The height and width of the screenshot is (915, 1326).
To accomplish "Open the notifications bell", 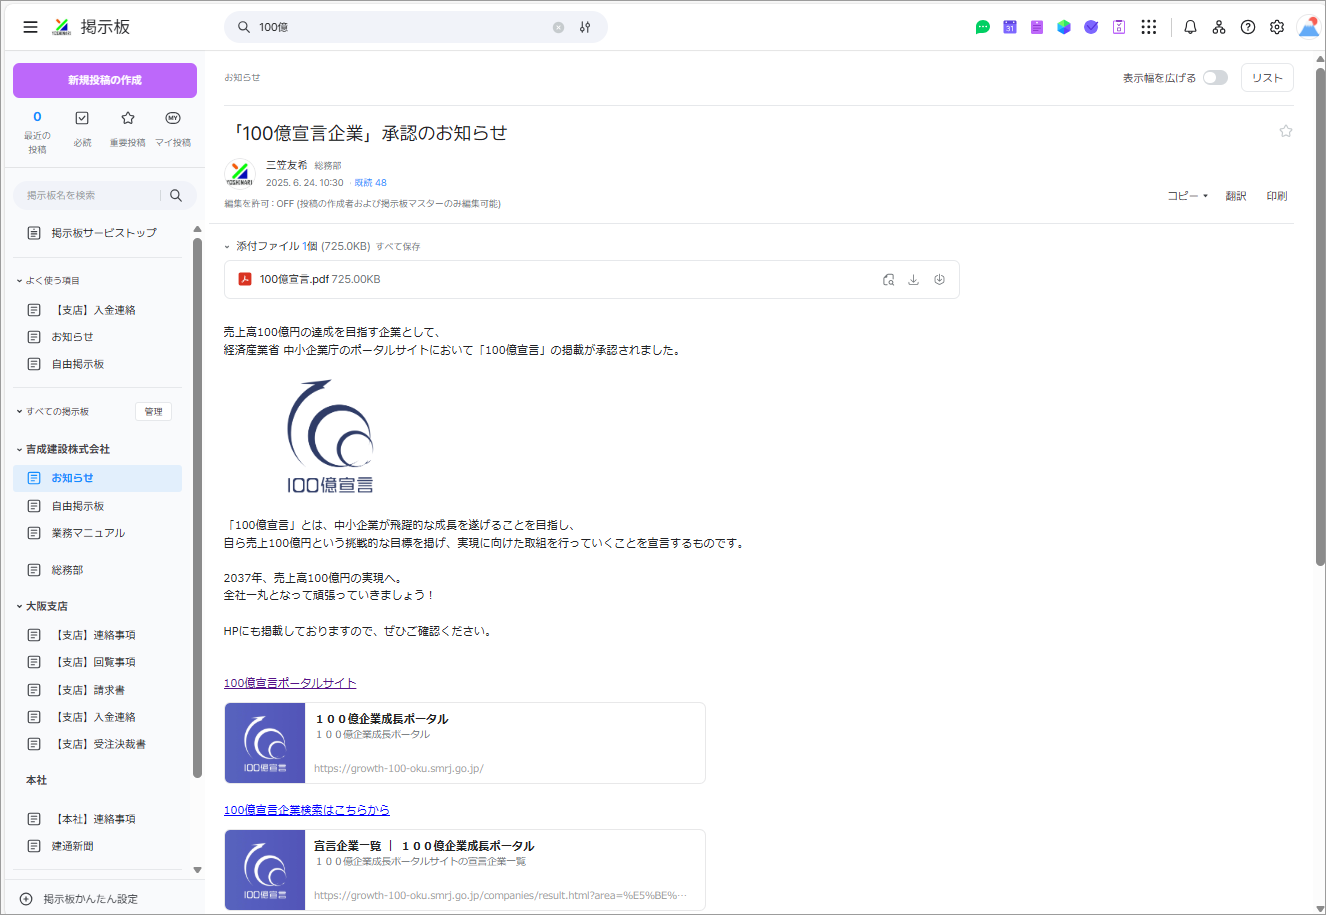I will coord(1190,27).
